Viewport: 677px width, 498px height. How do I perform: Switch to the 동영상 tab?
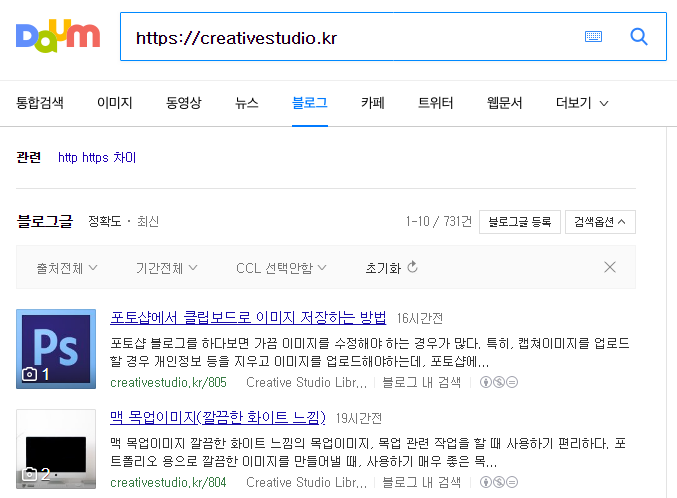point(183,103)
